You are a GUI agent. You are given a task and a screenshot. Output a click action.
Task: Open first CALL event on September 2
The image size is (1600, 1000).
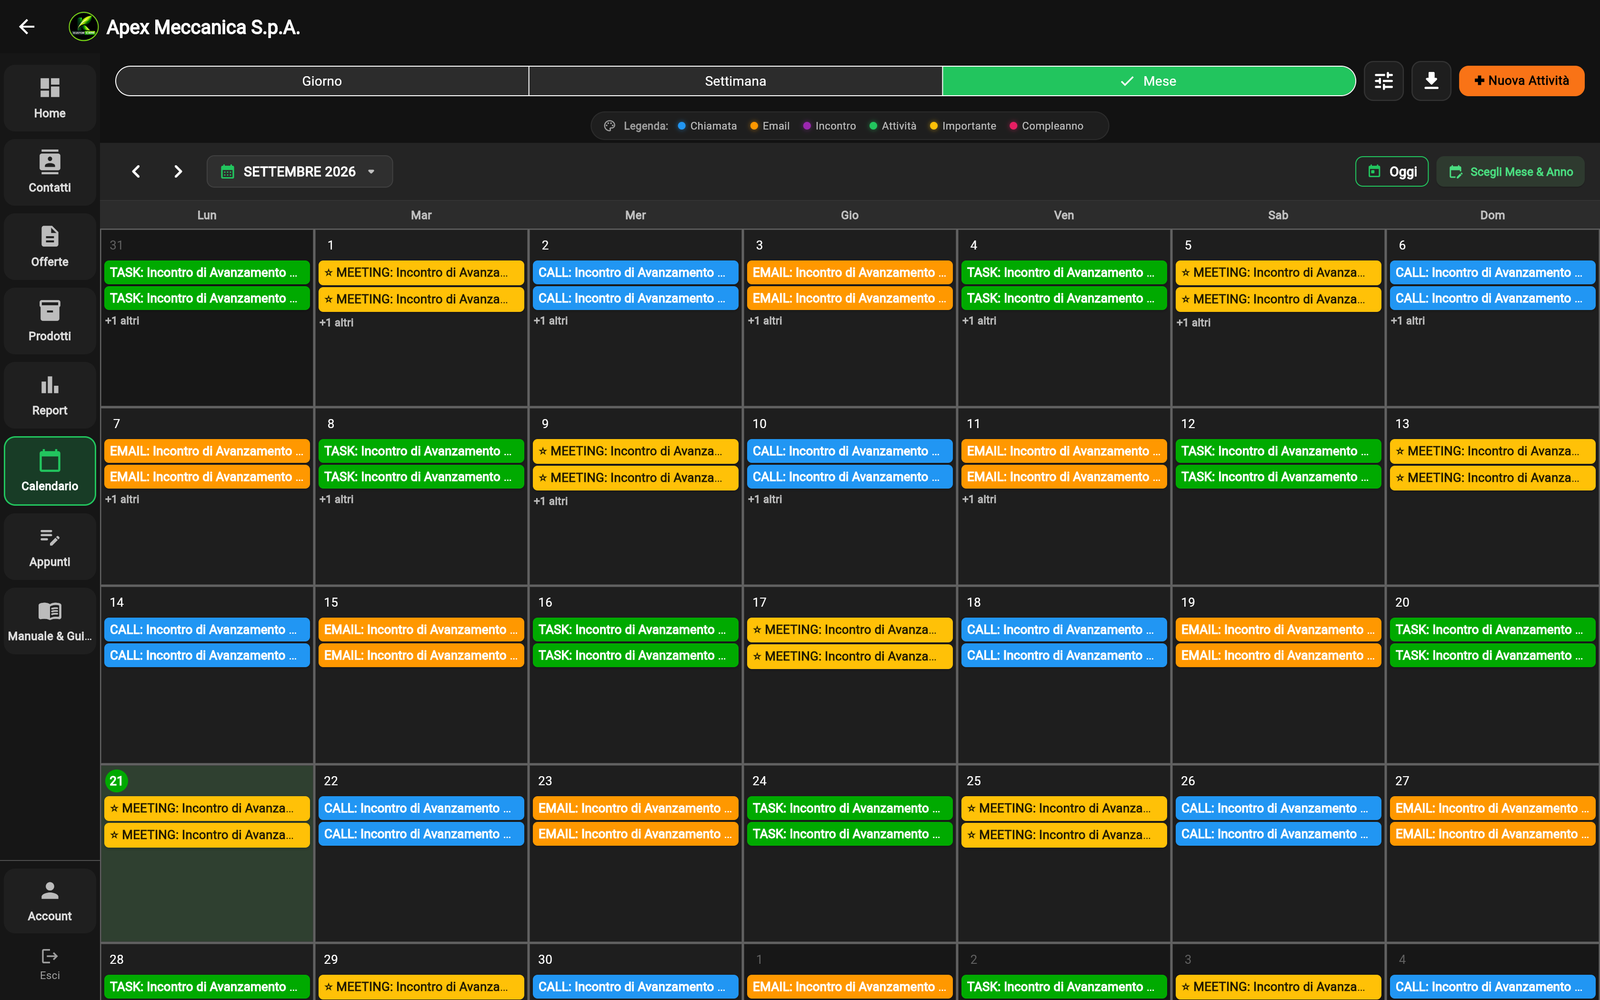click(635, 272)
